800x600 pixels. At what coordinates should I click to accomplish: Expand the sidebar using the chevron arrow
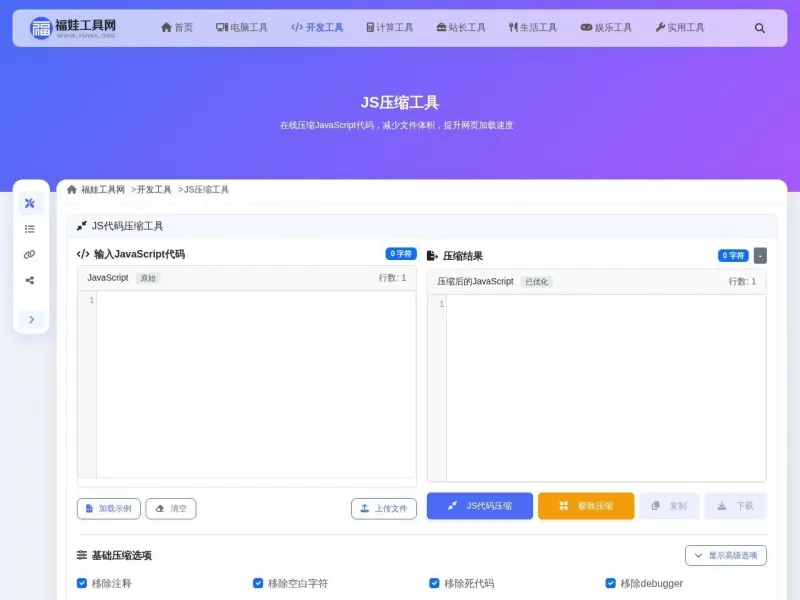tap(30, 319)
